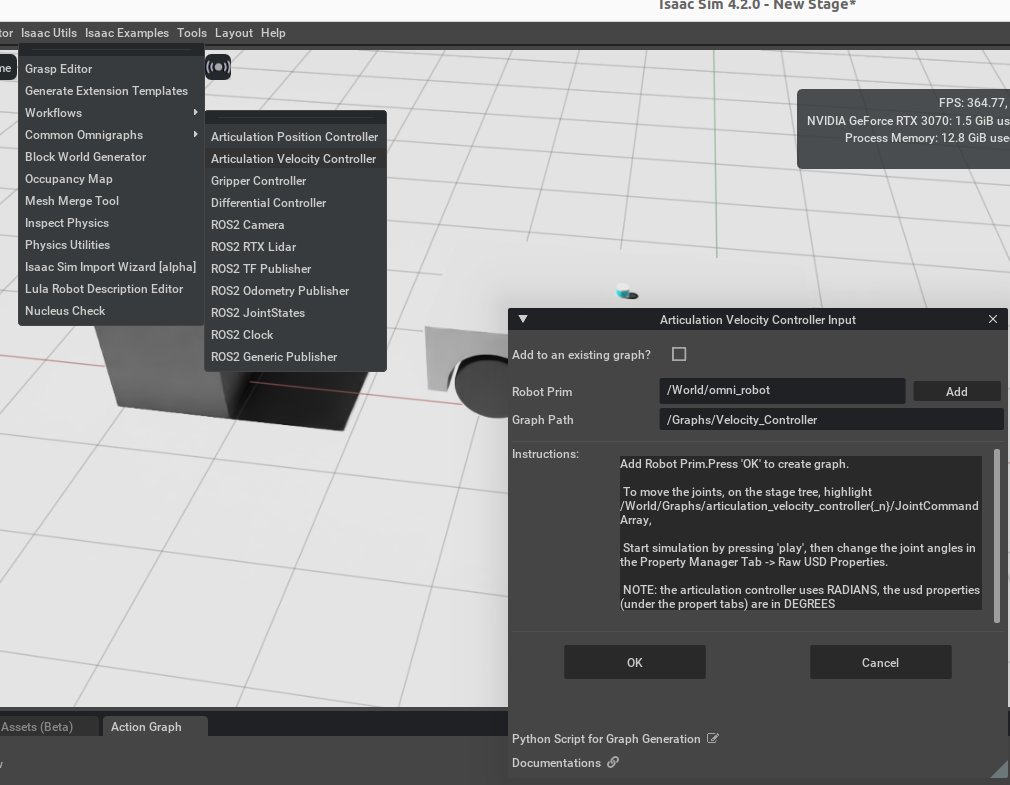Viewport: 1010px width, 785px height.
Task: Open the Documentations link icon
Action: point(613,762)
